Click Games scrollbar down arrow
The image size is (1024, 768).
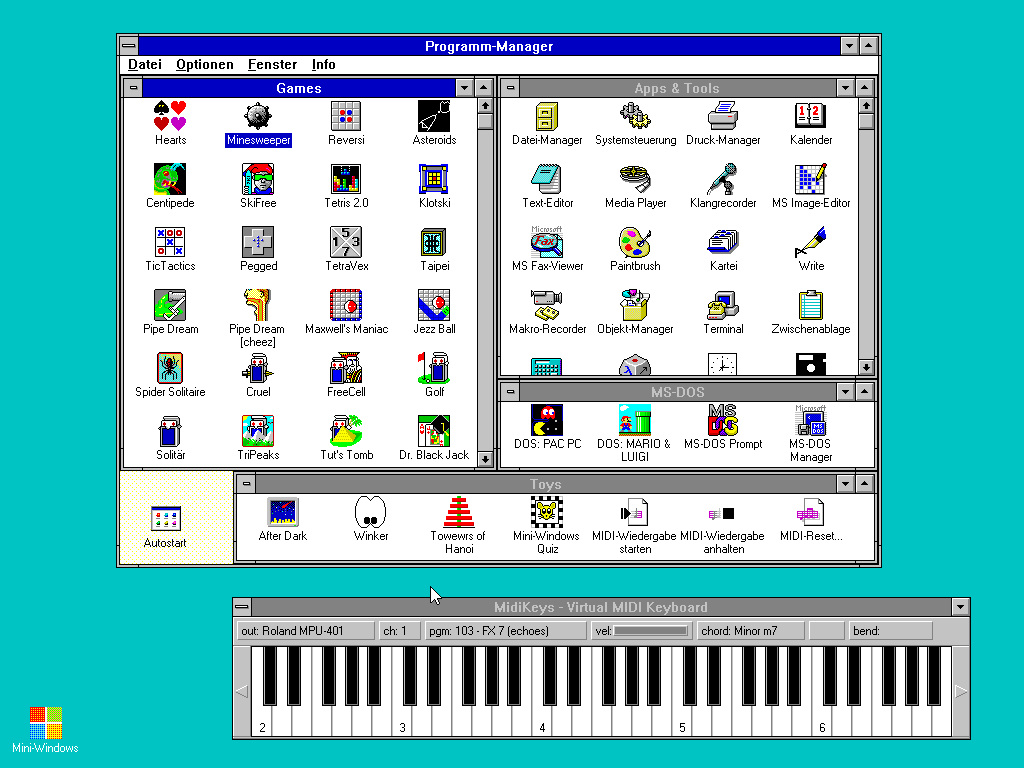[x=485, y=459]
